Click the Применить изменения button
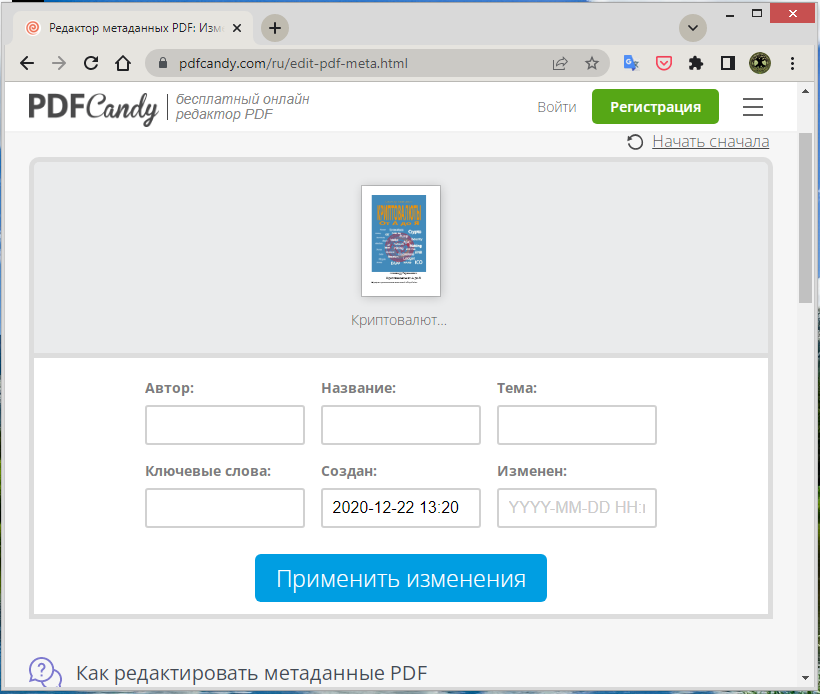820x694 pixels. coord(401,578)
